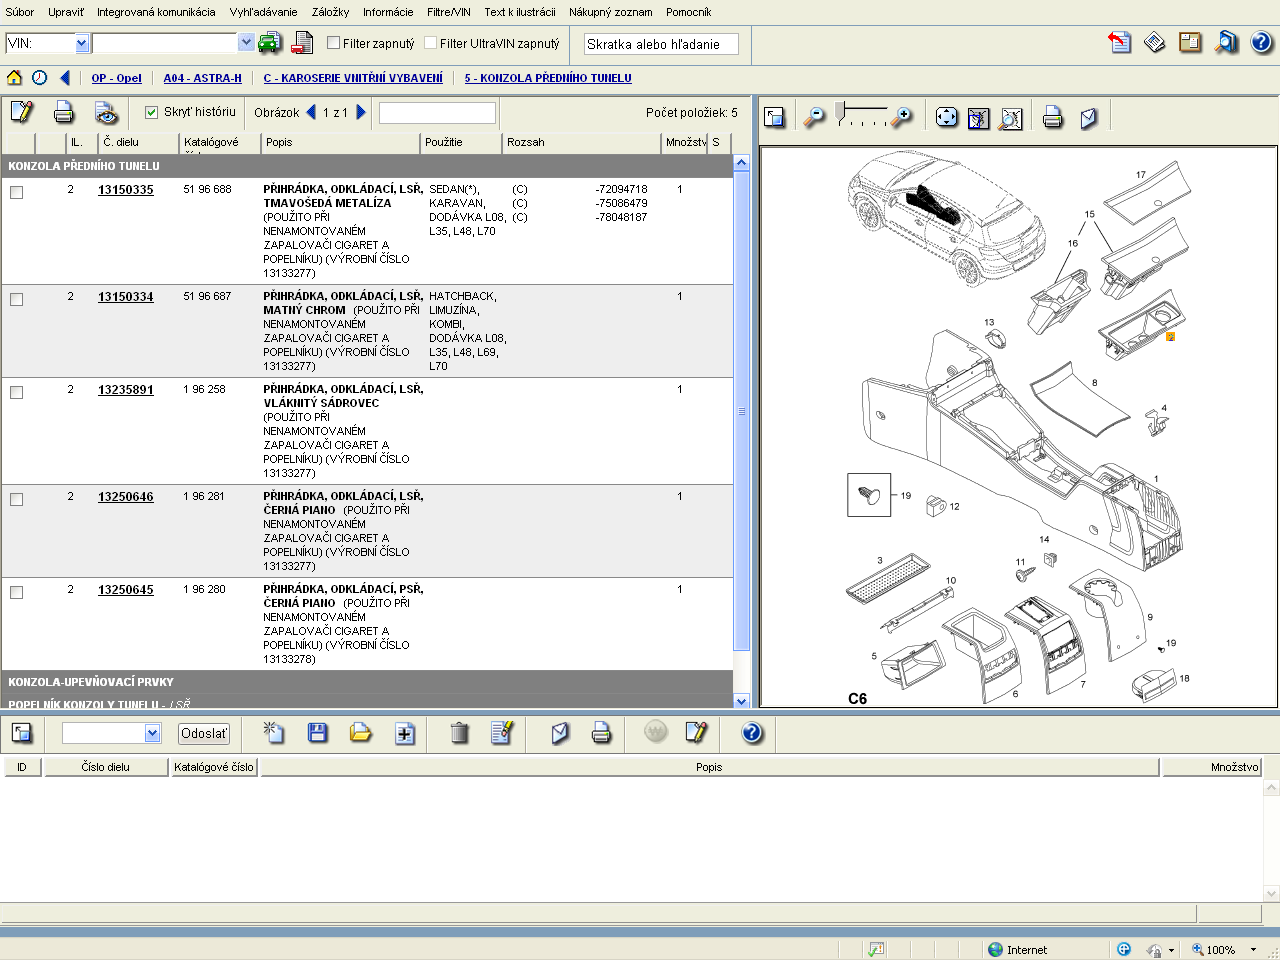This screenshot has height=960, width=1280.
Task: Click the history clock icon
Action: [x=39, y=78]
